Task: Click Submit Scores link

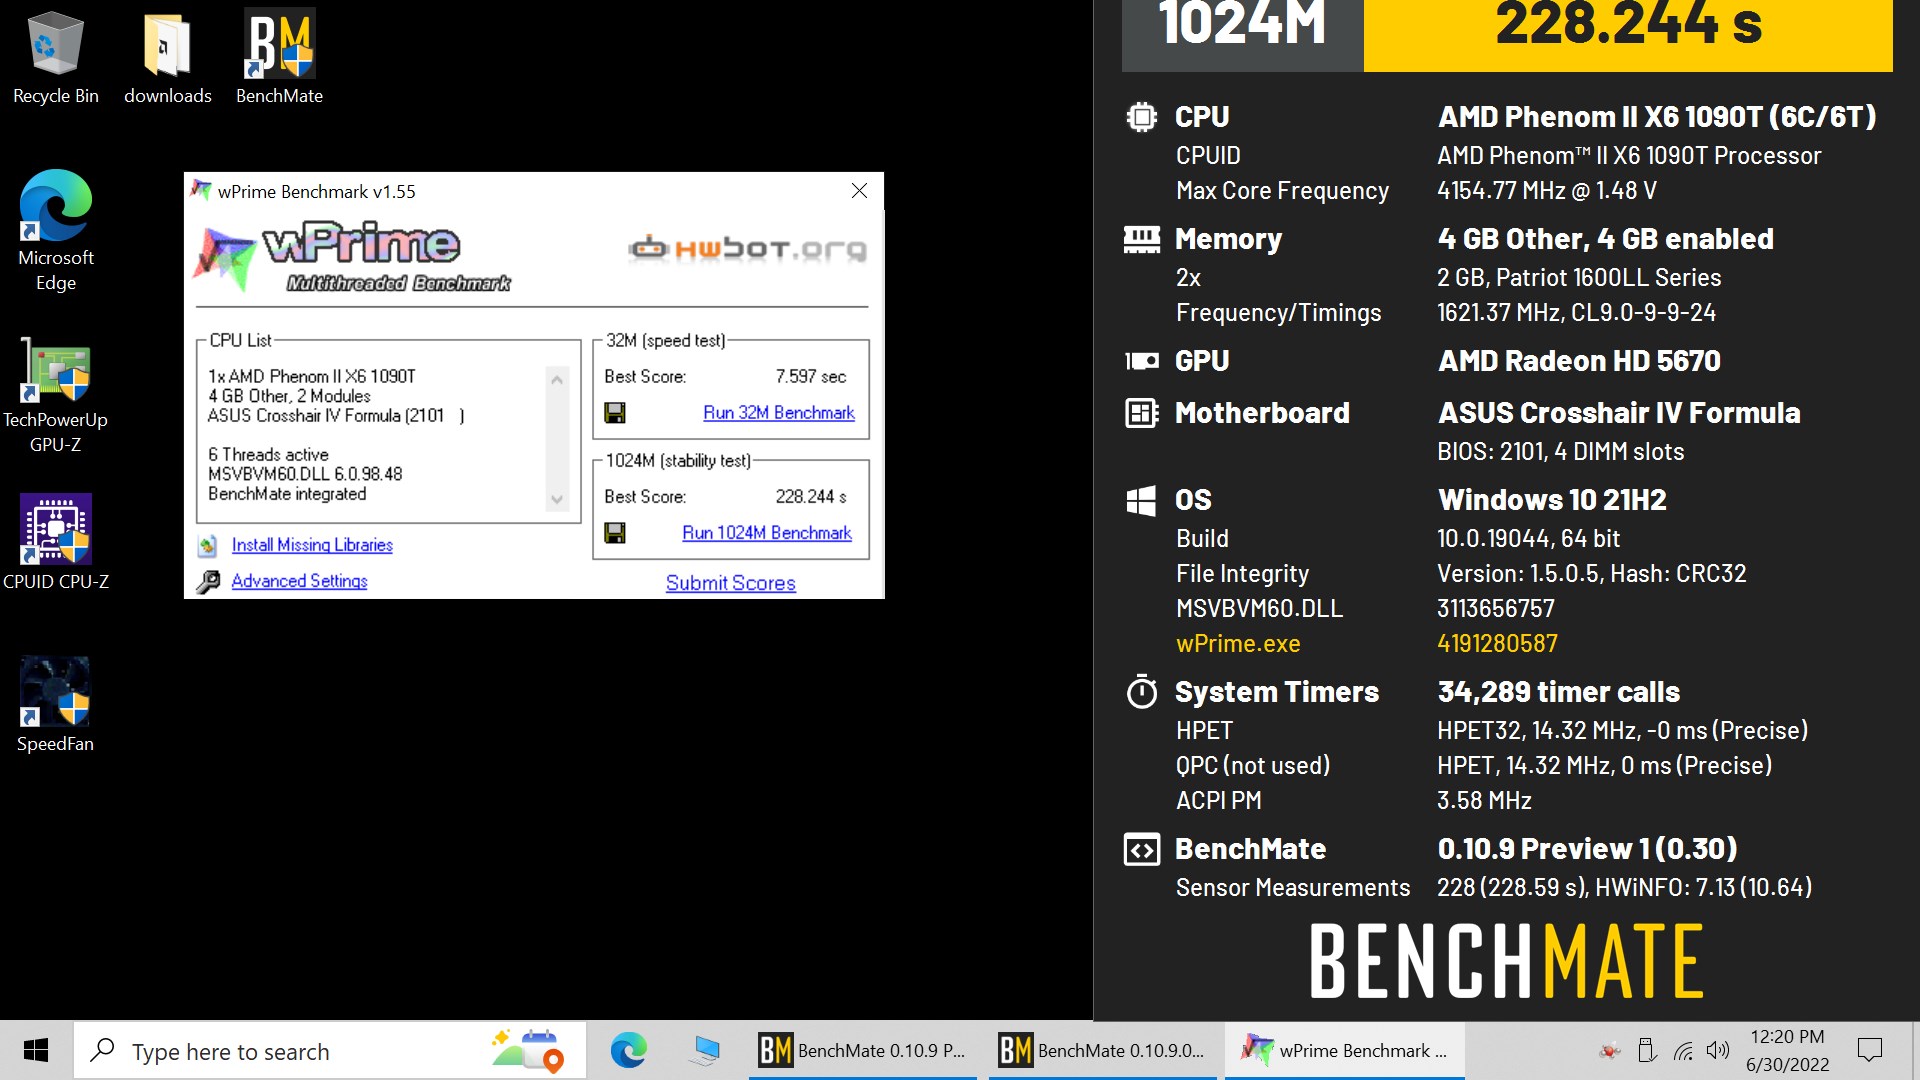Action: tap(731, 583)
